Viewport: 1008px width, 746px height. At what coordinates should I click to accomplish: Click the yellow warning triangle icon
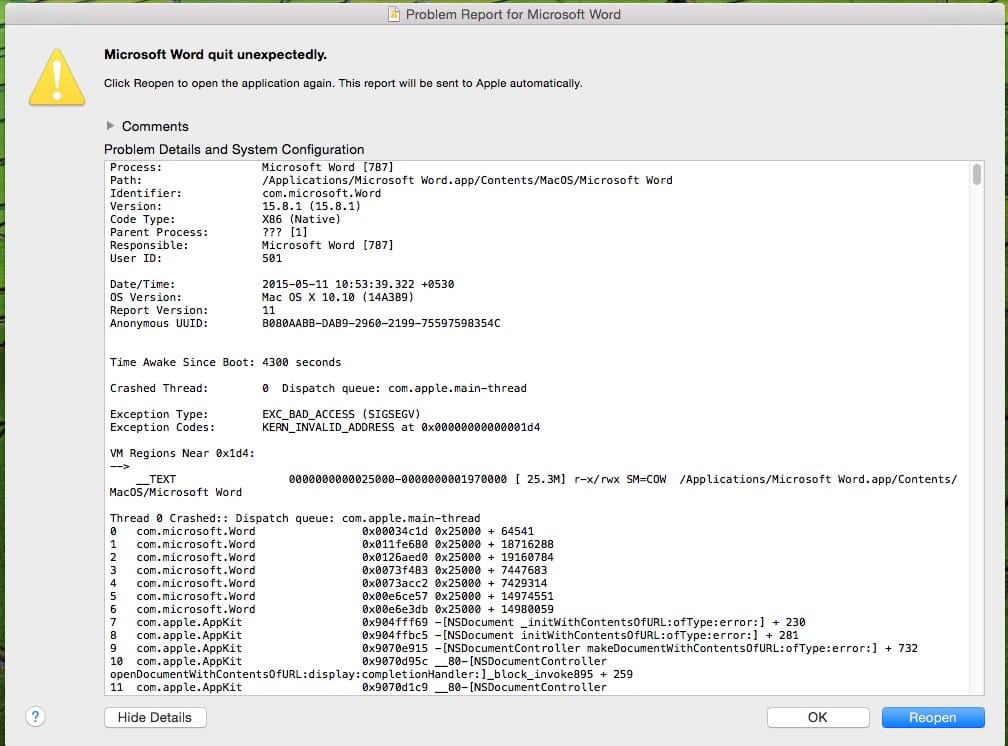tap(57, 77)
